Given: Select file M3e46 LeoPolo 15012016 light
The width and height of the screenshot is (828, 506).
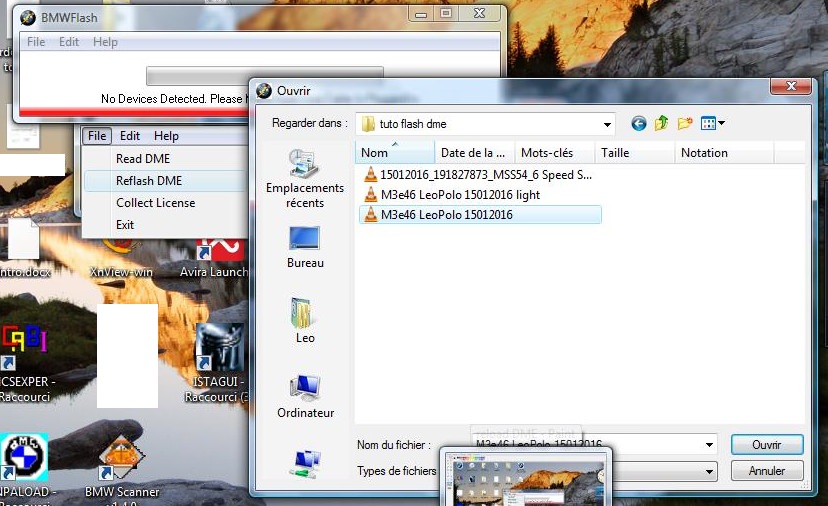Looking at the screenshot, I should [x=459, y=195].
